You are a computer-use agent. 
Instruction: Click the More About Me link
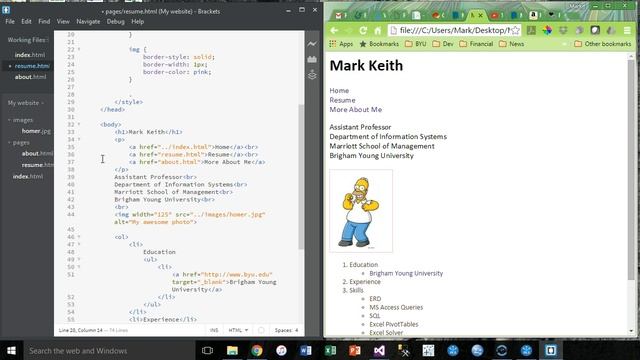356,109
